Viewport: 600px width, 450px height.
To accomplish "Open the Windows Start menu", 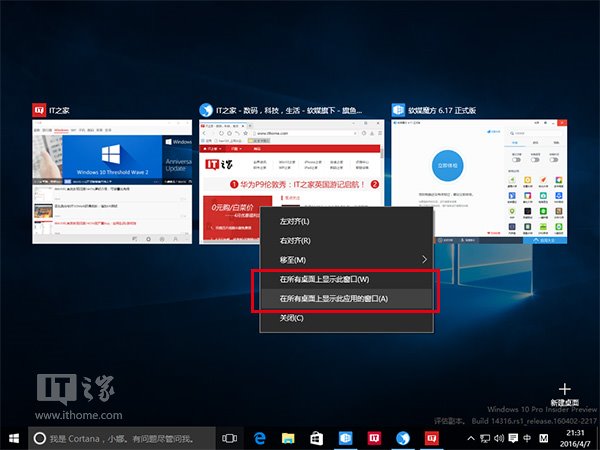I will 14,438.
